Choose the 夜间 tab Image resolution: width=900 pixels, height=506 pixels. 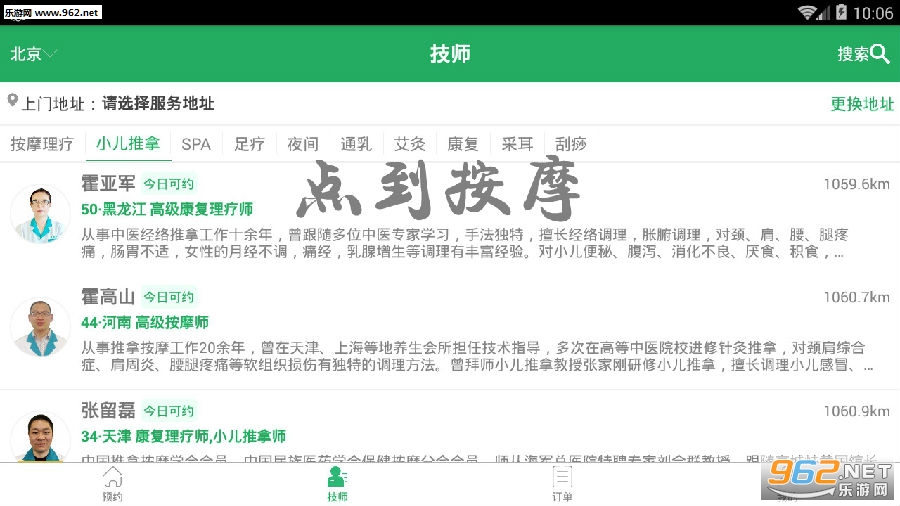[302, 144]
